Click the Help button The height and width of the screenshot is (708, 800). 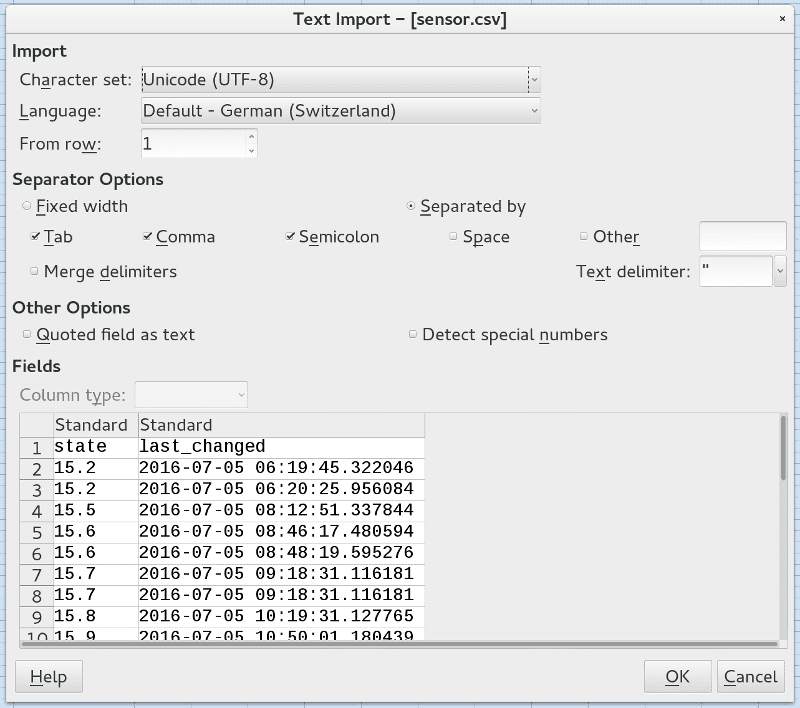[48, 677]
